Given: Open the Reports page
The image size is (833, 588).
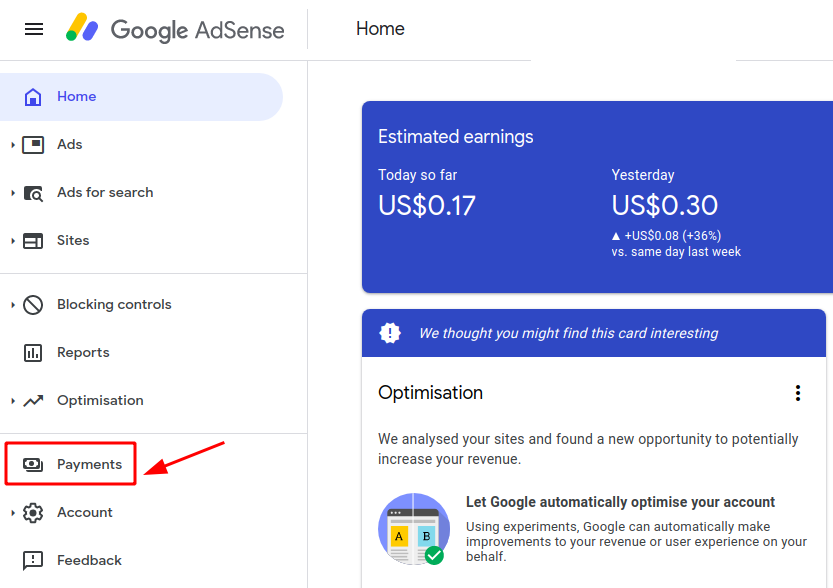Looking at the screenshot, I should coord(83,353).
